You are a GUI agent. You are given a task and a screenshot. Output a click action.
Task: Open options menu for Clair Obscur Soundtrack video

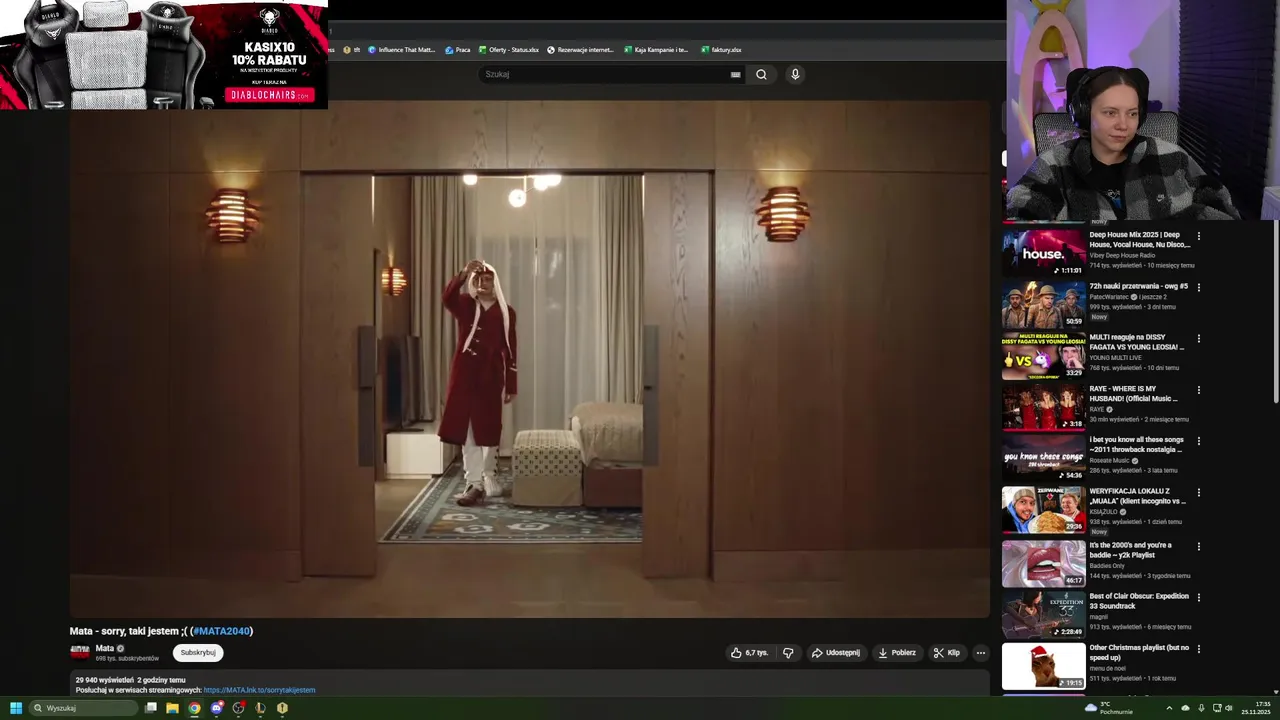tap(1199, 598)
